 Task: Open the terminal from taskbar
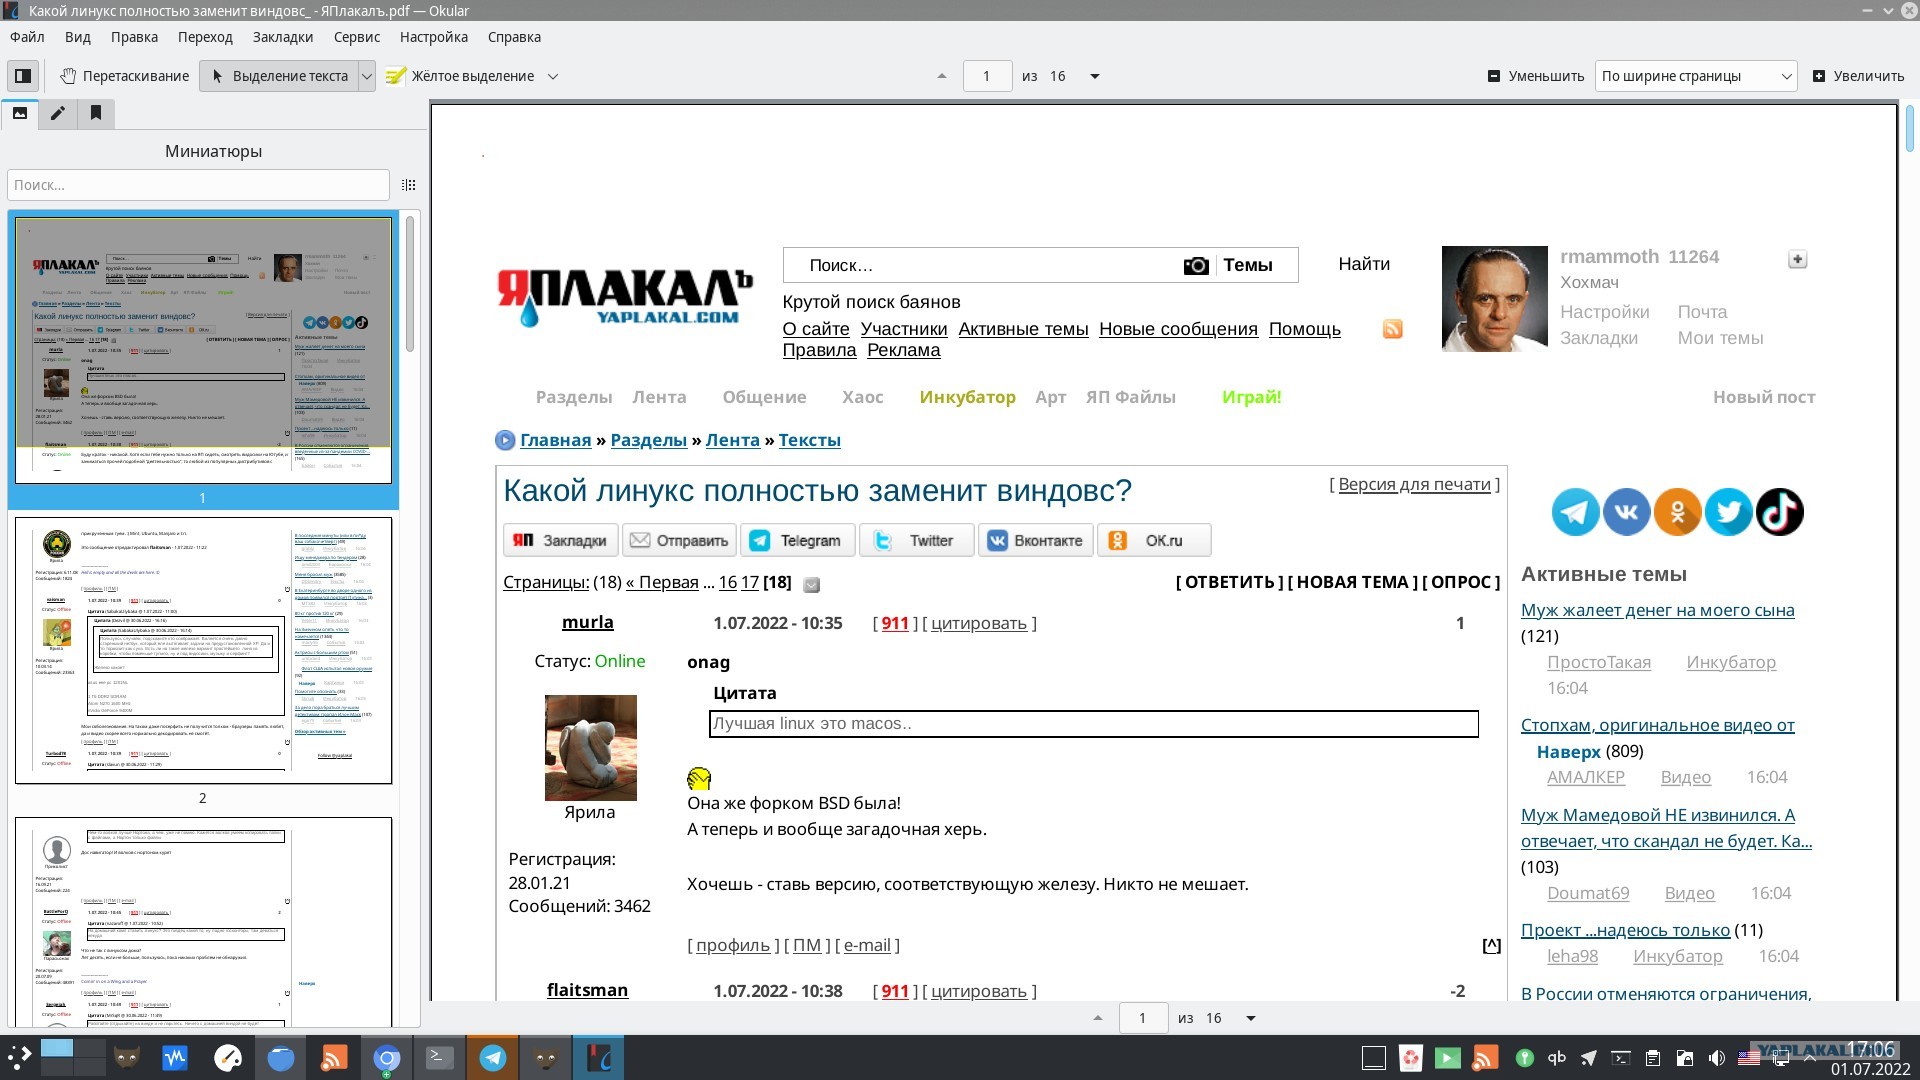tap(440, 1057)
